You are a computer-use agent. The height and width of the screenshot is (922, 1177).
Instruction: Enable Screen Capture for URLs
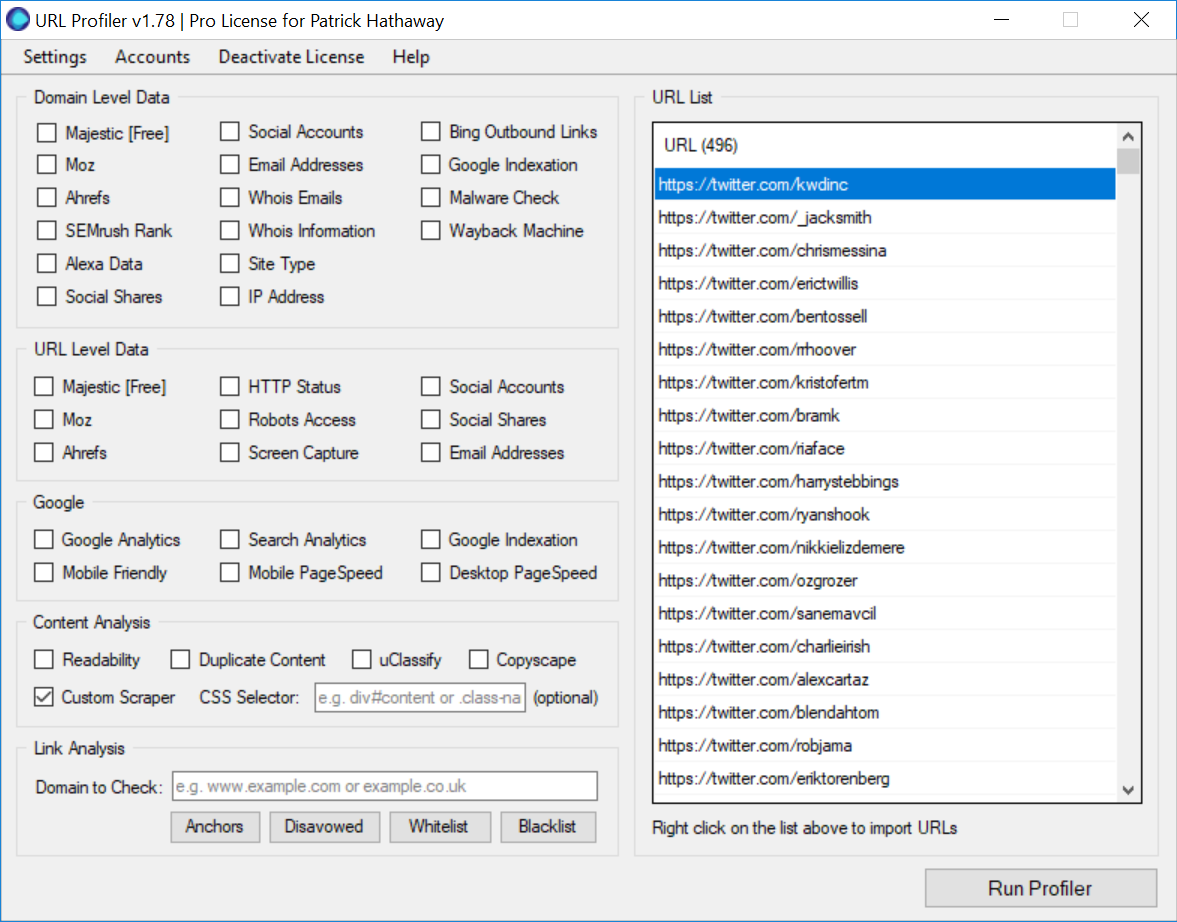point(229,453)
